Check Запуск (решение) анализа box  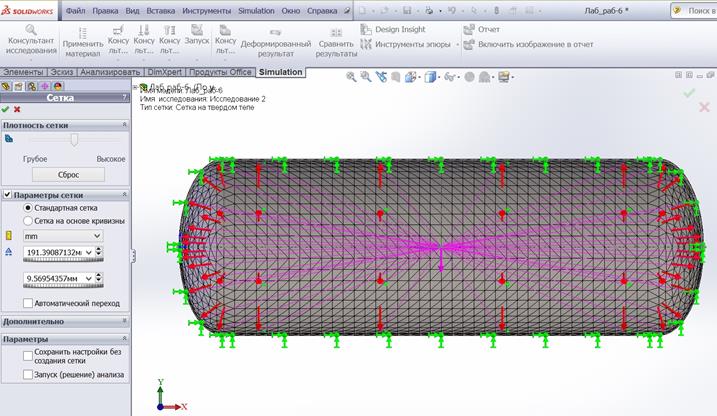(28, 375)
